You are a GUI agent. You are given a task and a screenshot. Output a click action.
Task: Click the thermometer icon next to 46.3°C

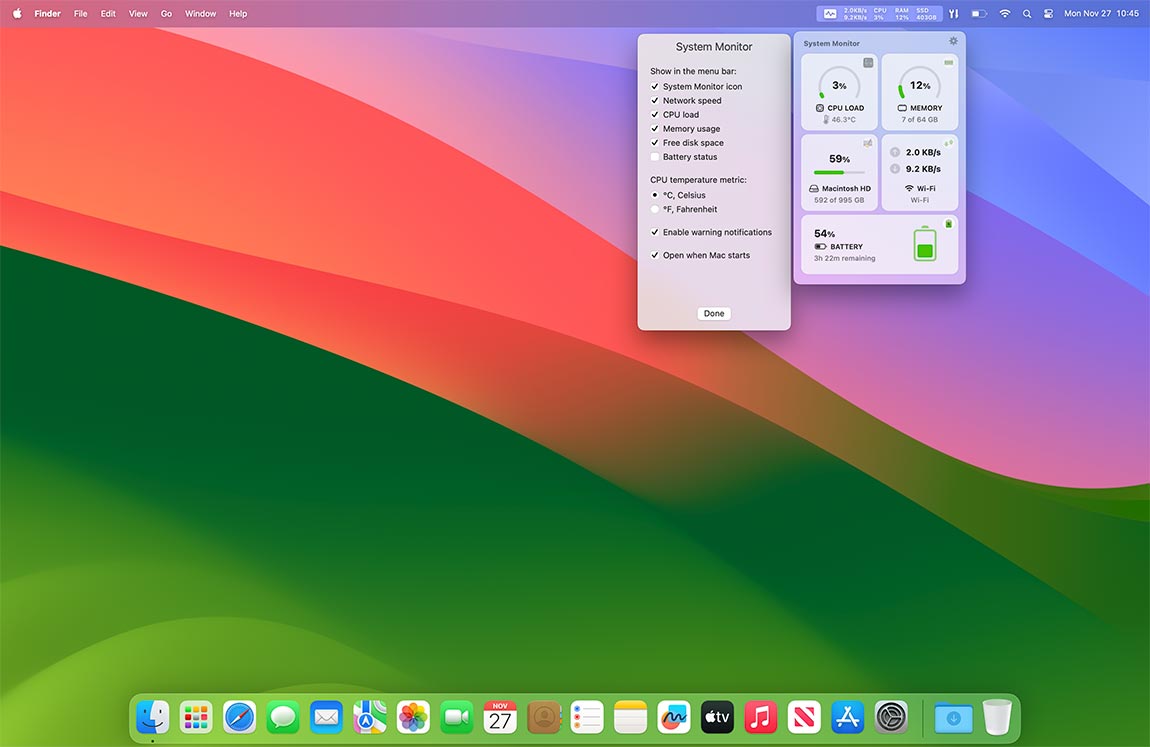pyautogui.click(x=824, y=120)
